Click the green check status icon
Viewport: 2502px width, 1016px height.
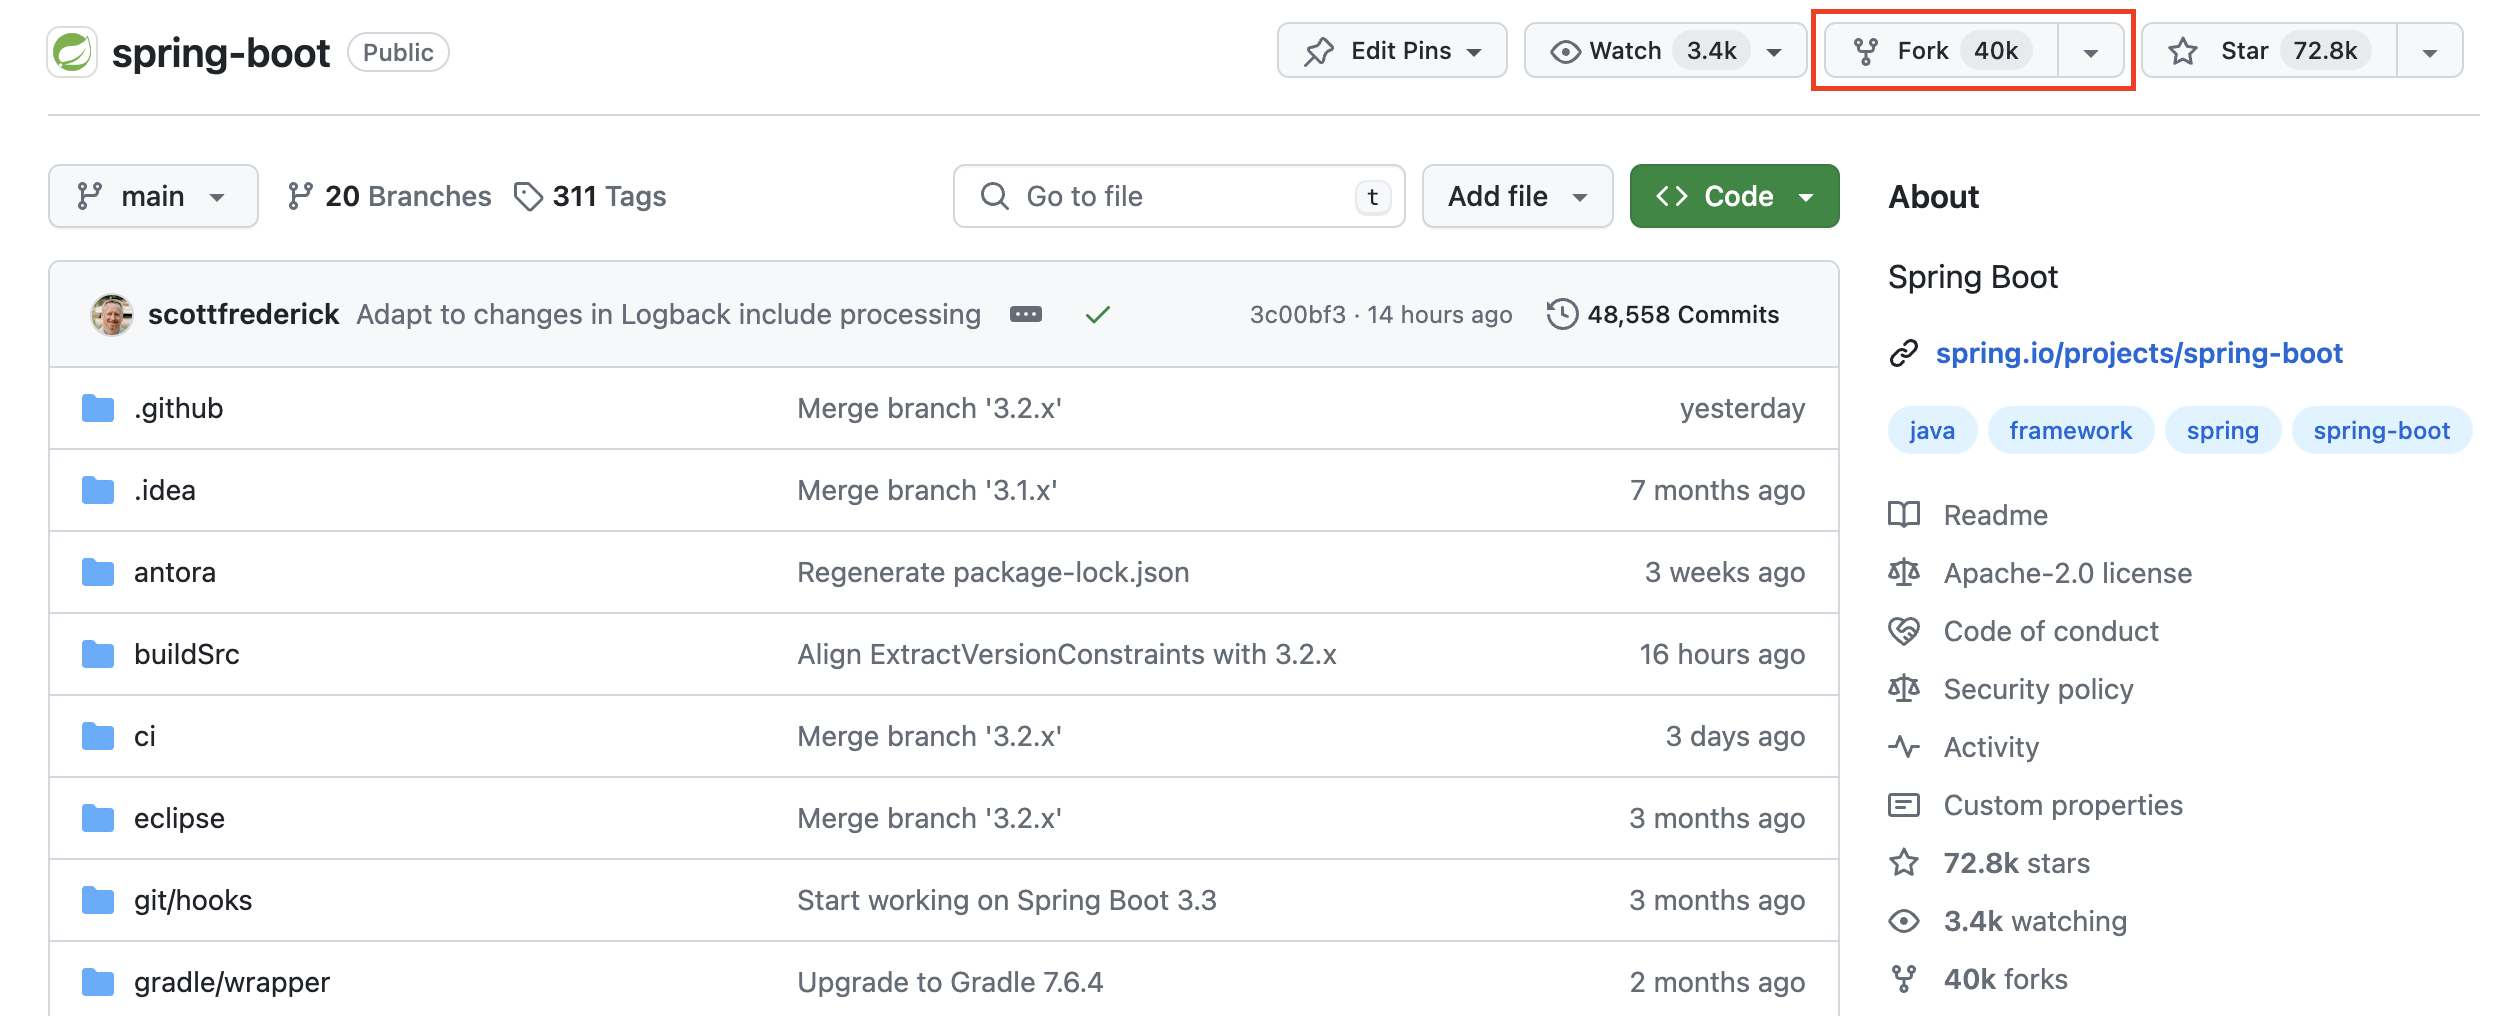1098,315
